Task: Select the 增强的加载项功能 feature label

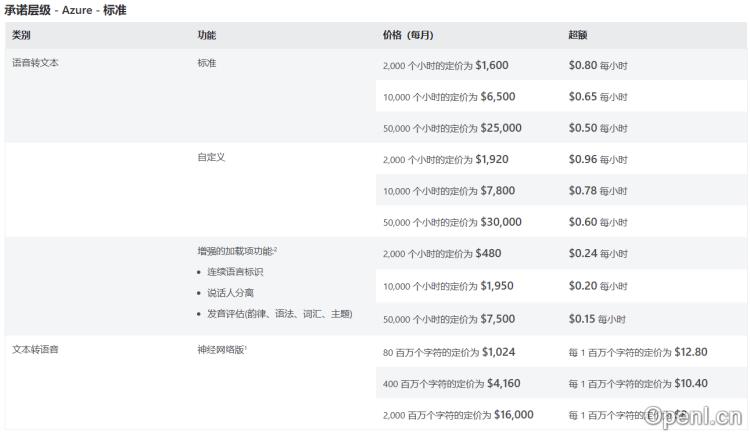Action: [x=237, y=251]
